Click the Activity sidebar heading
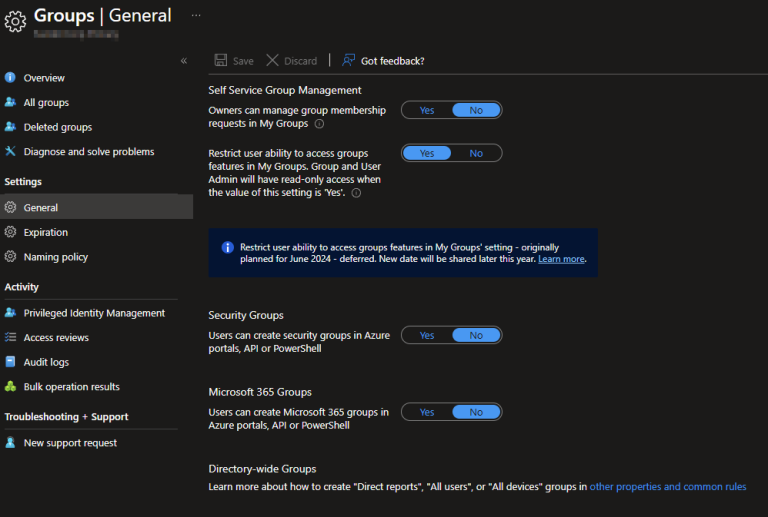 (22, 287)
